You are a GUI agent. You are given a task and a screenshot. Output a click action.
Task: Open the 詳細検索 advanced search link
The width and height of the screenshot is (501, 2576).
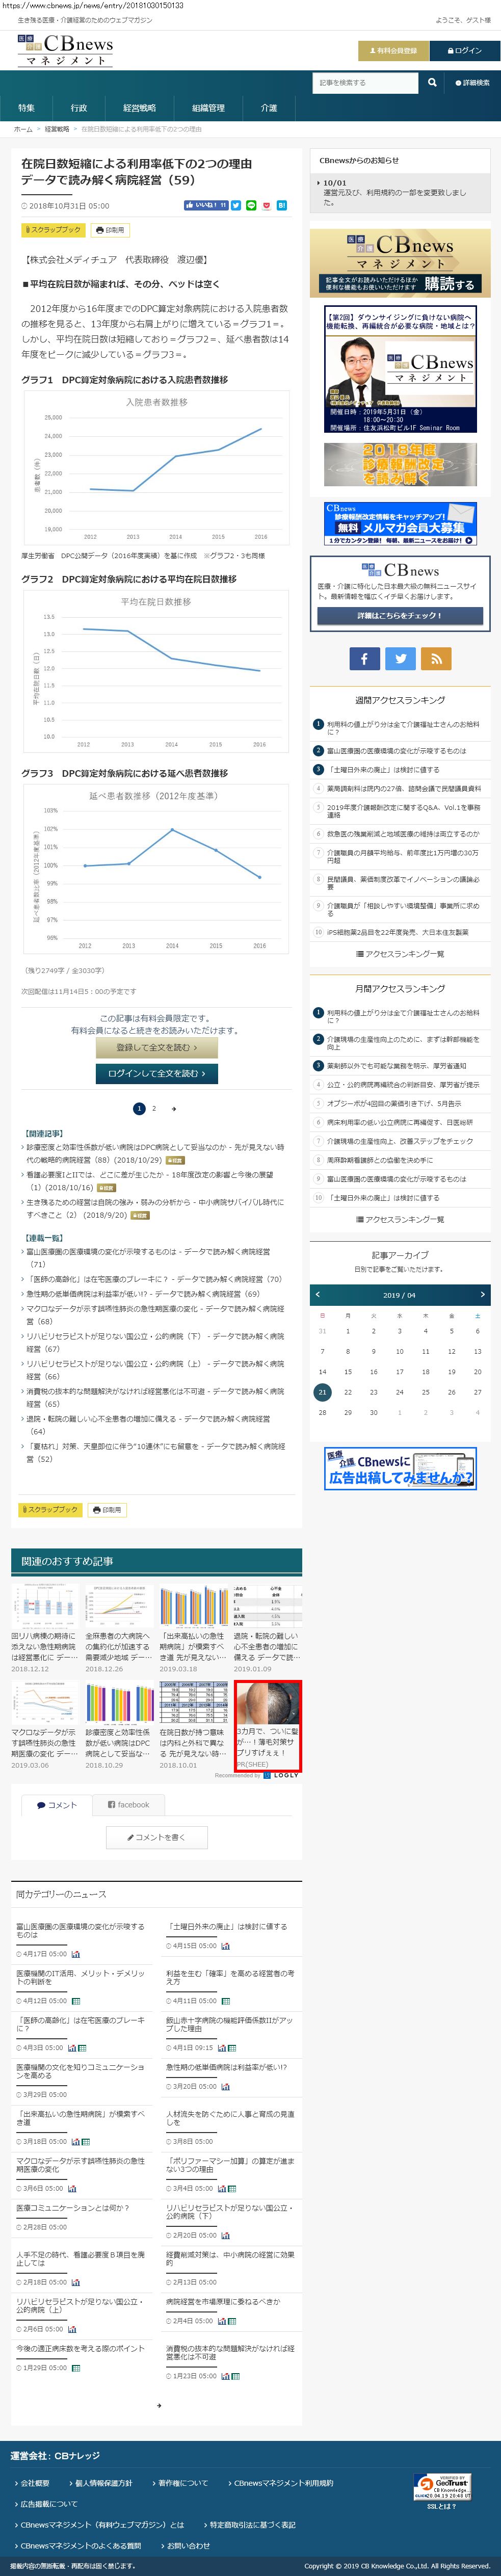click(x=472, y=83)
